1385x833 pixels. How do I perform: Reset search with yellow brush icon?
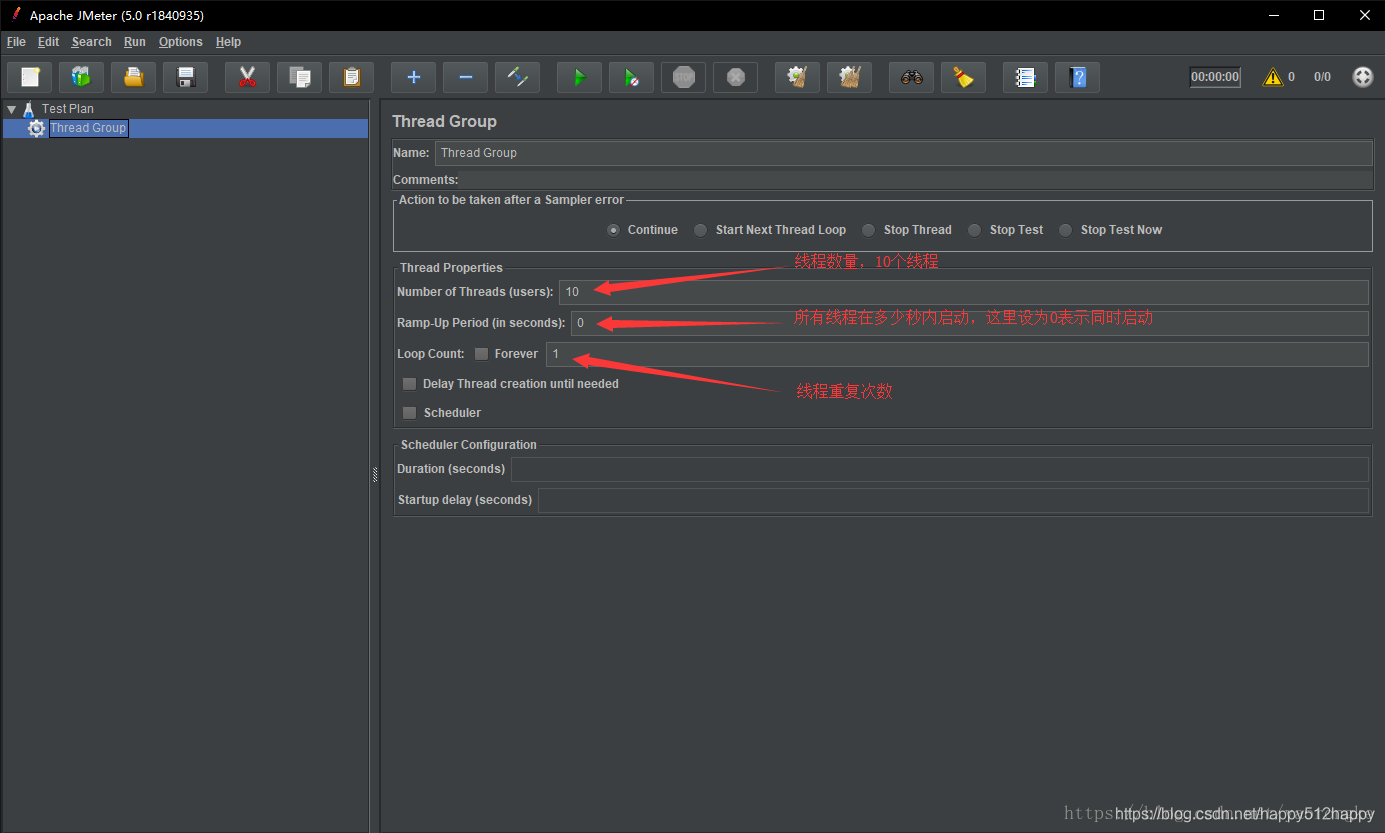963,77
